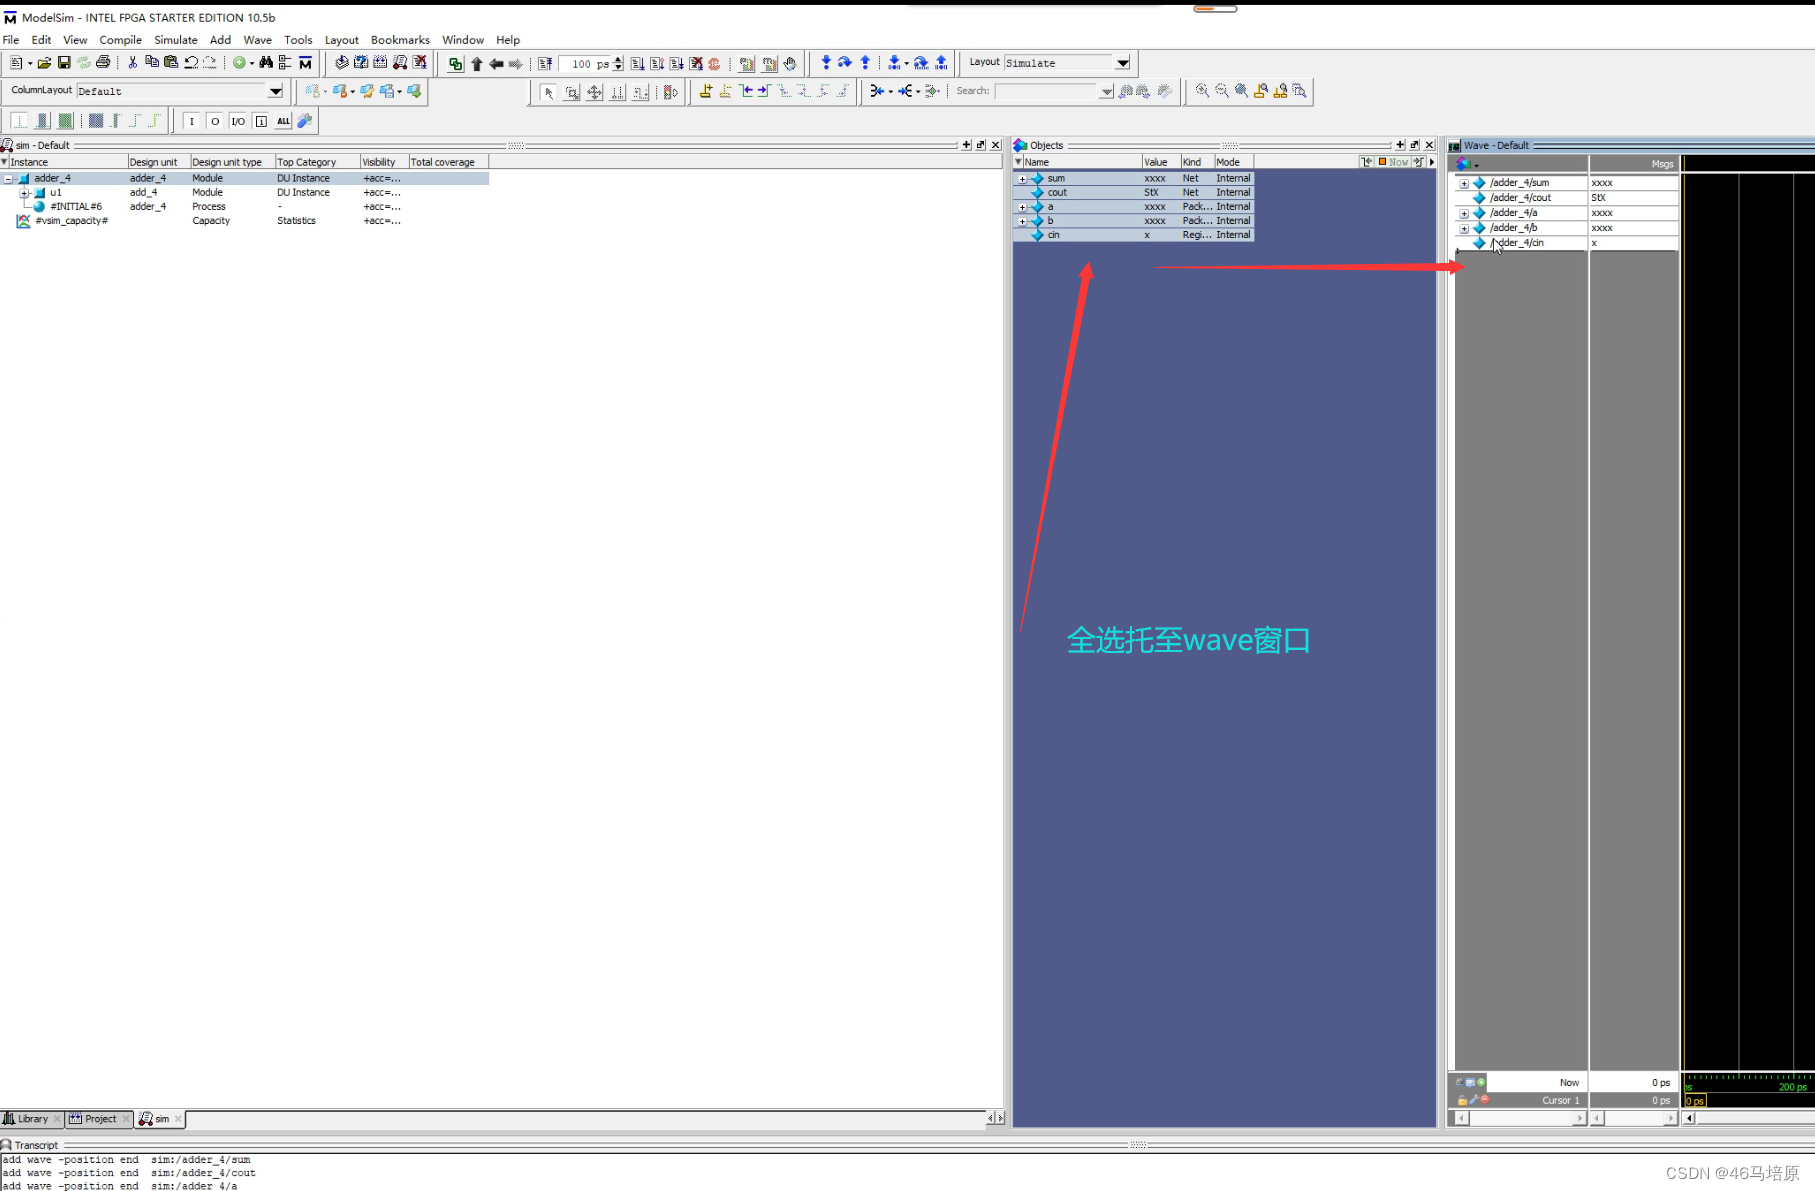Click the Cut scissors icon
1815x1191 pixels.
click(133, 63)
